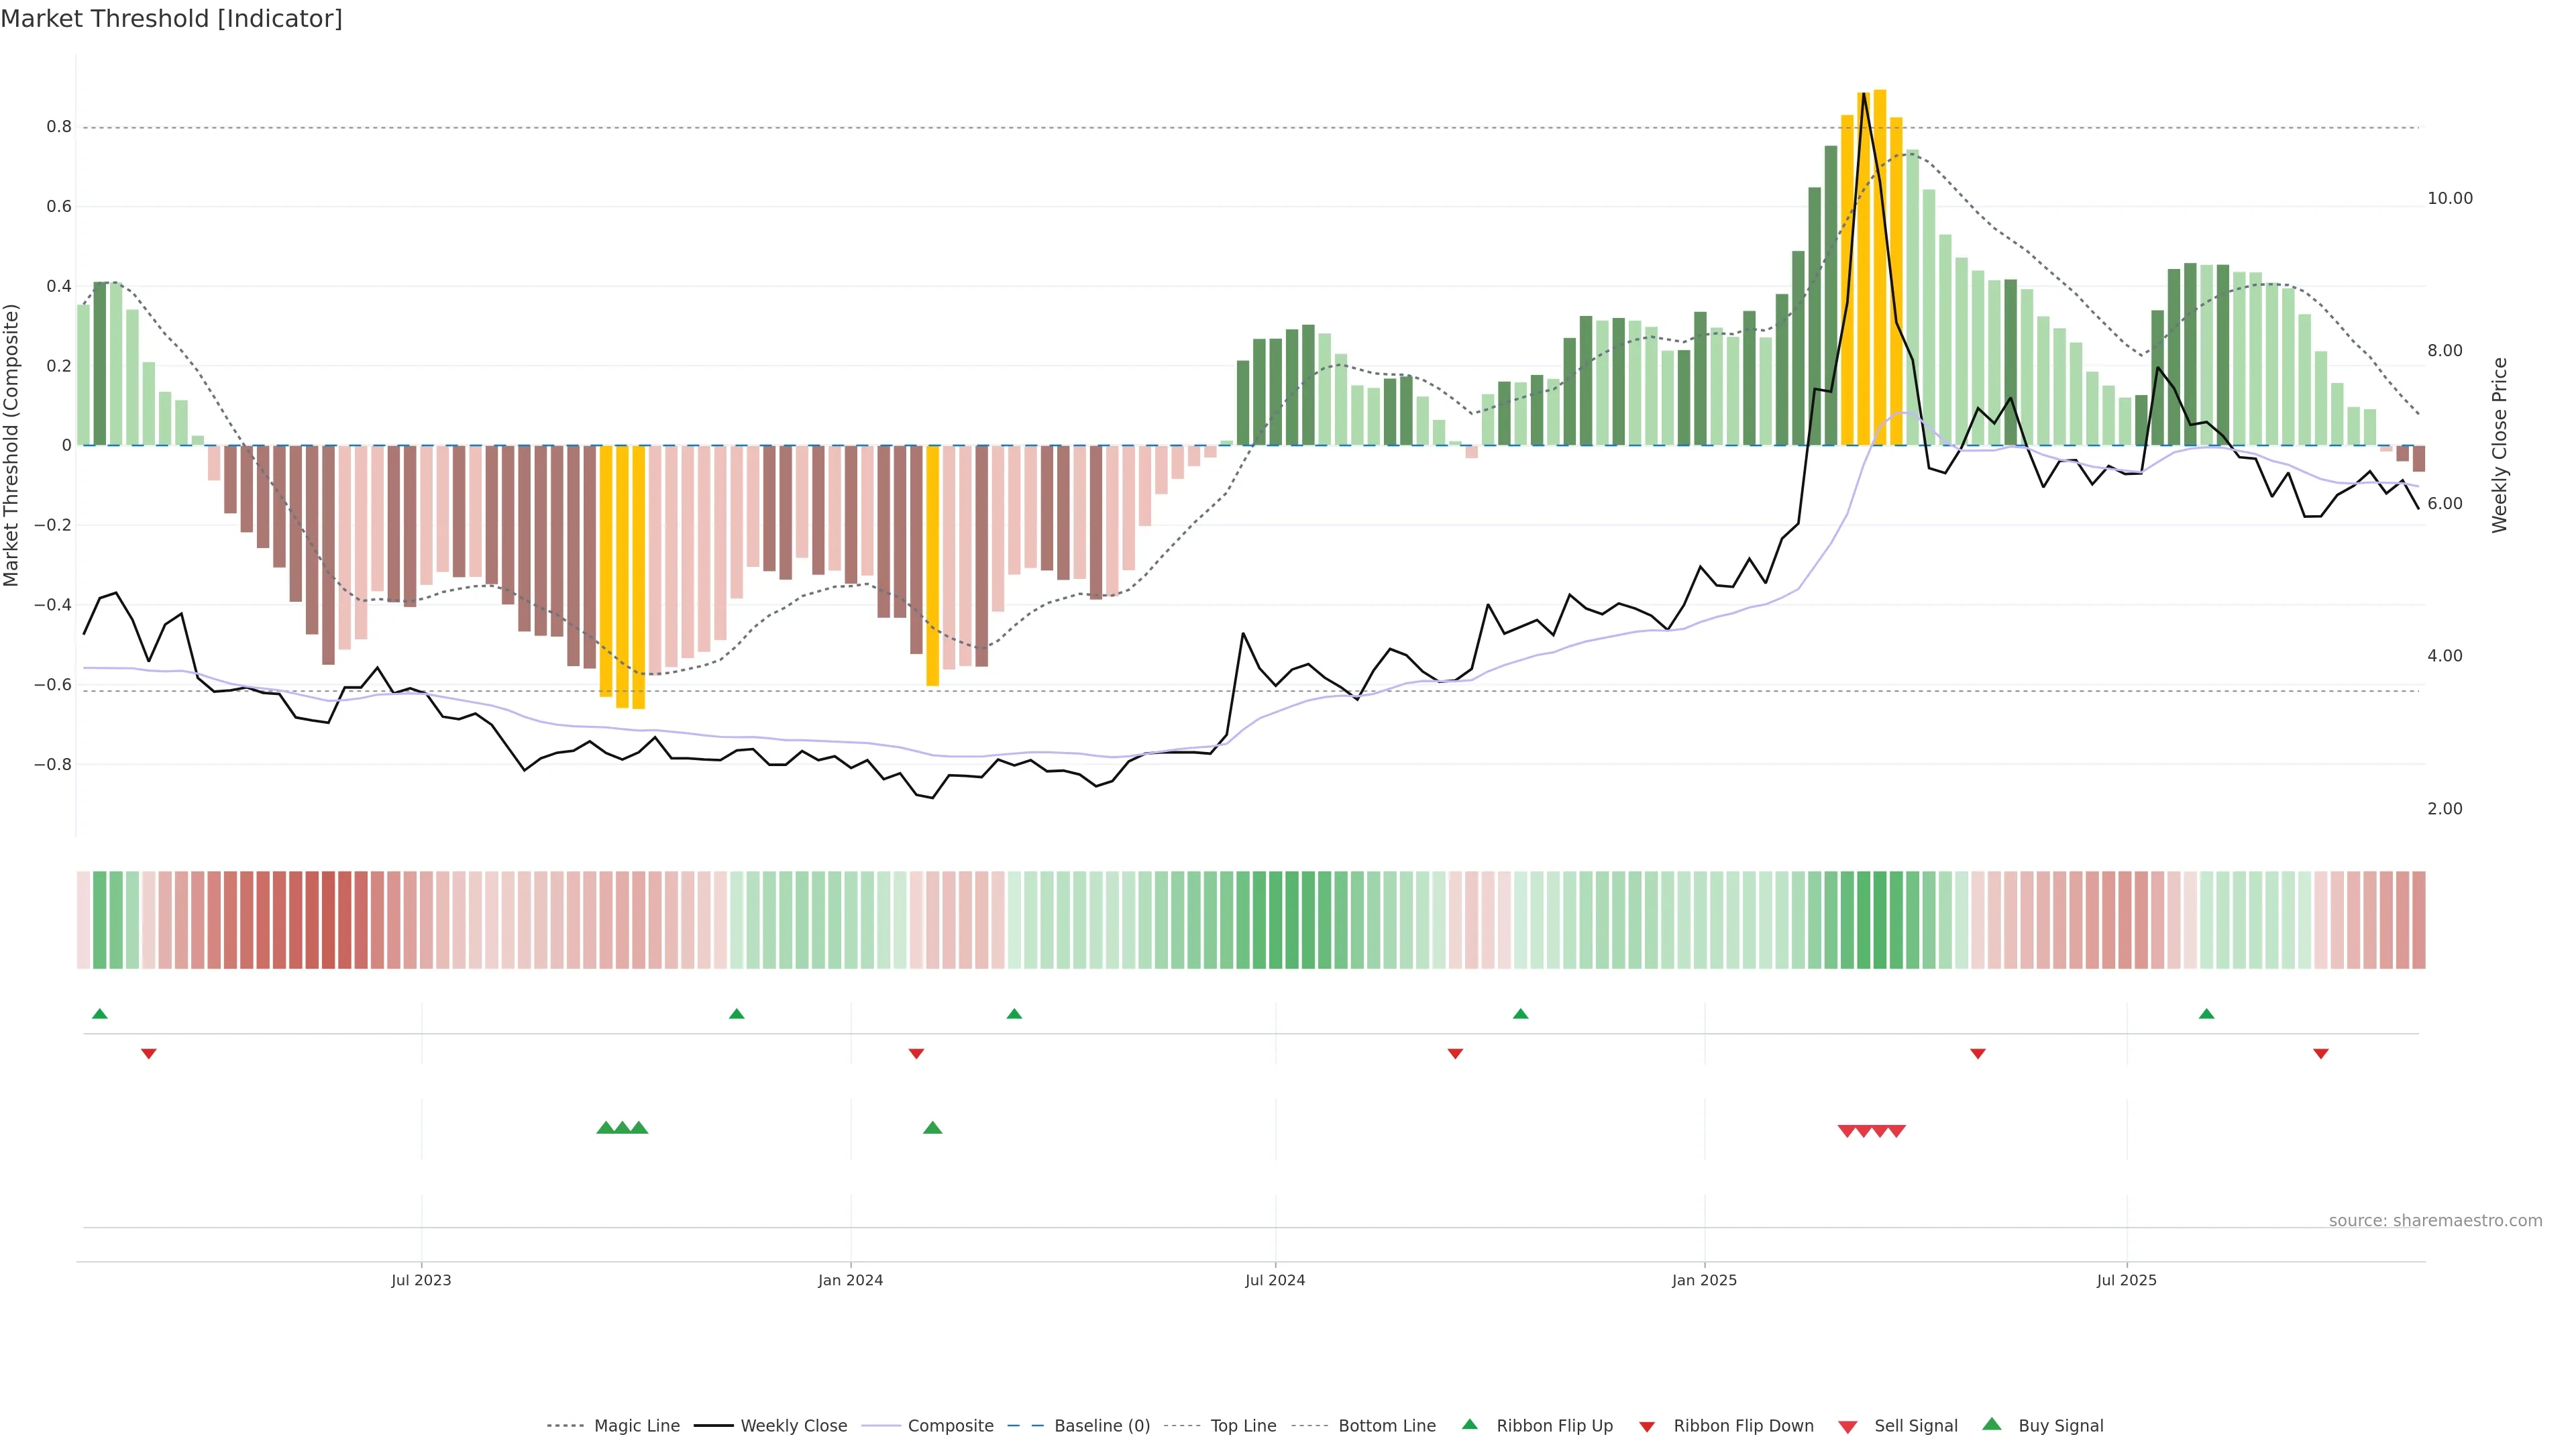Click the lone Buy Signal triangle after Jan 2024
Viewport: 2576px width, 1449px height.
point(932,1128)
